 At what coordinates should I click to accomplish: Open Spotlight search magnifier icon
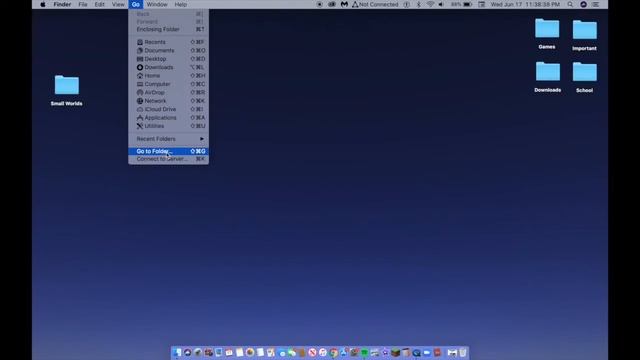point(570,4)
